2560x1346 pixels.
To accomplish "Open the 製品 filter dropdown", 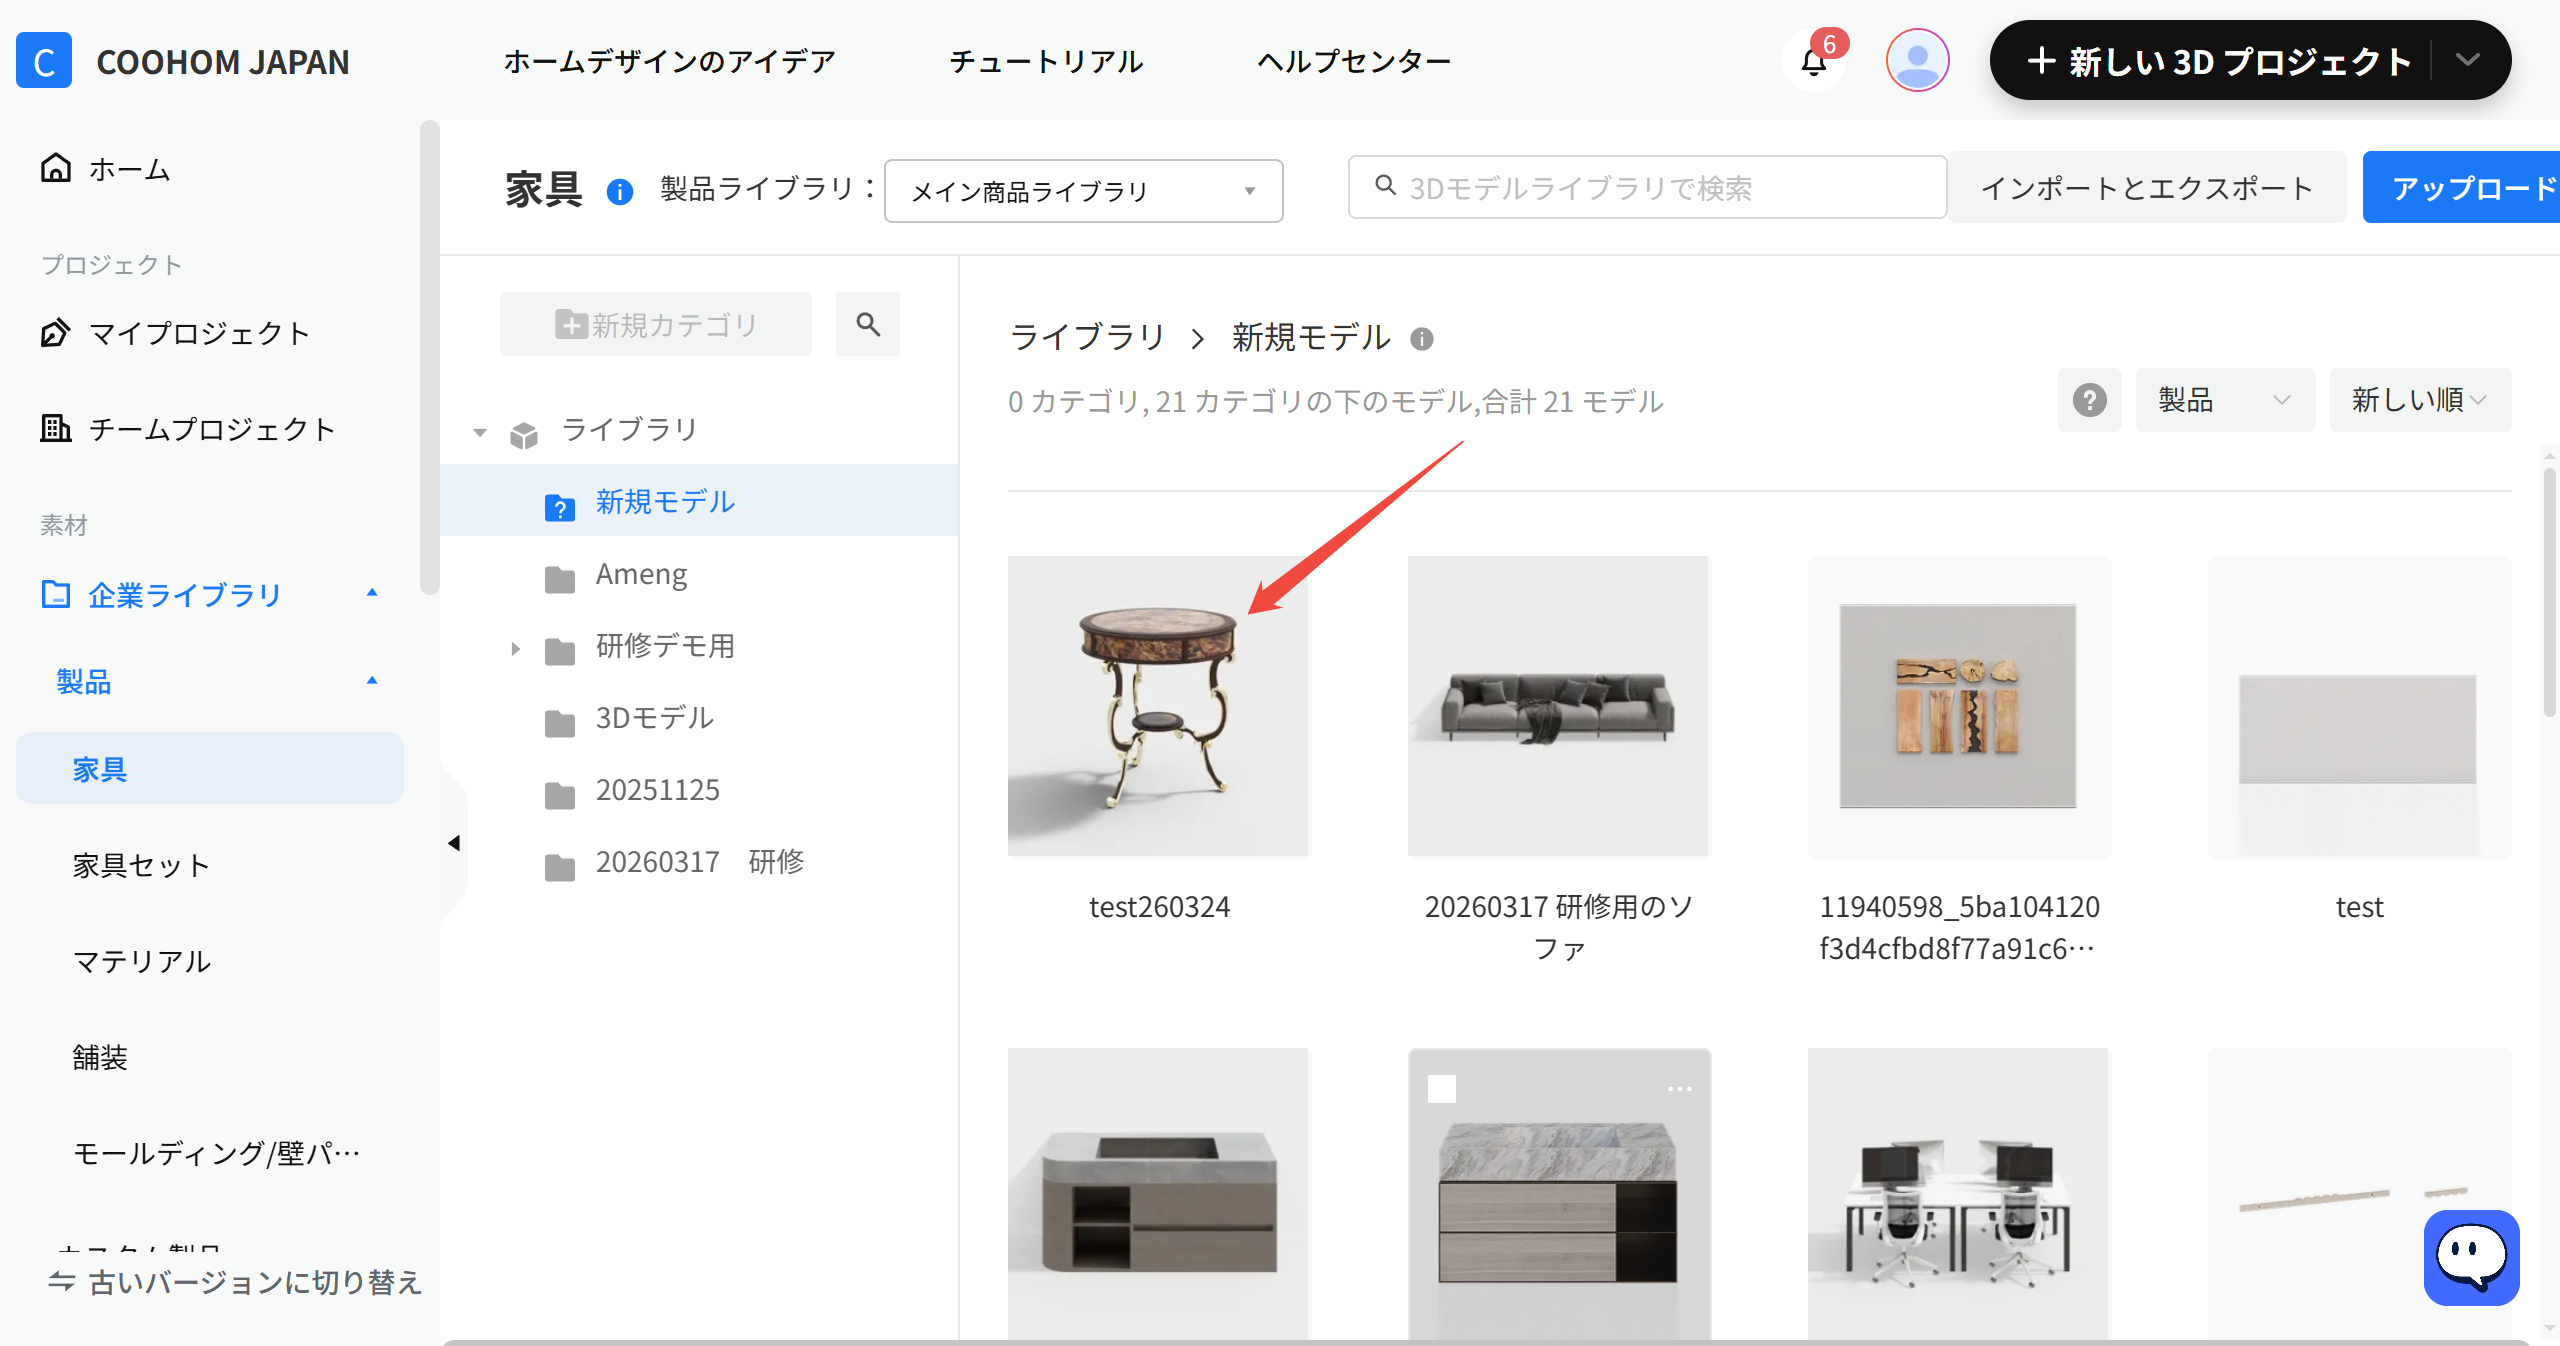I will (2225, 400).
